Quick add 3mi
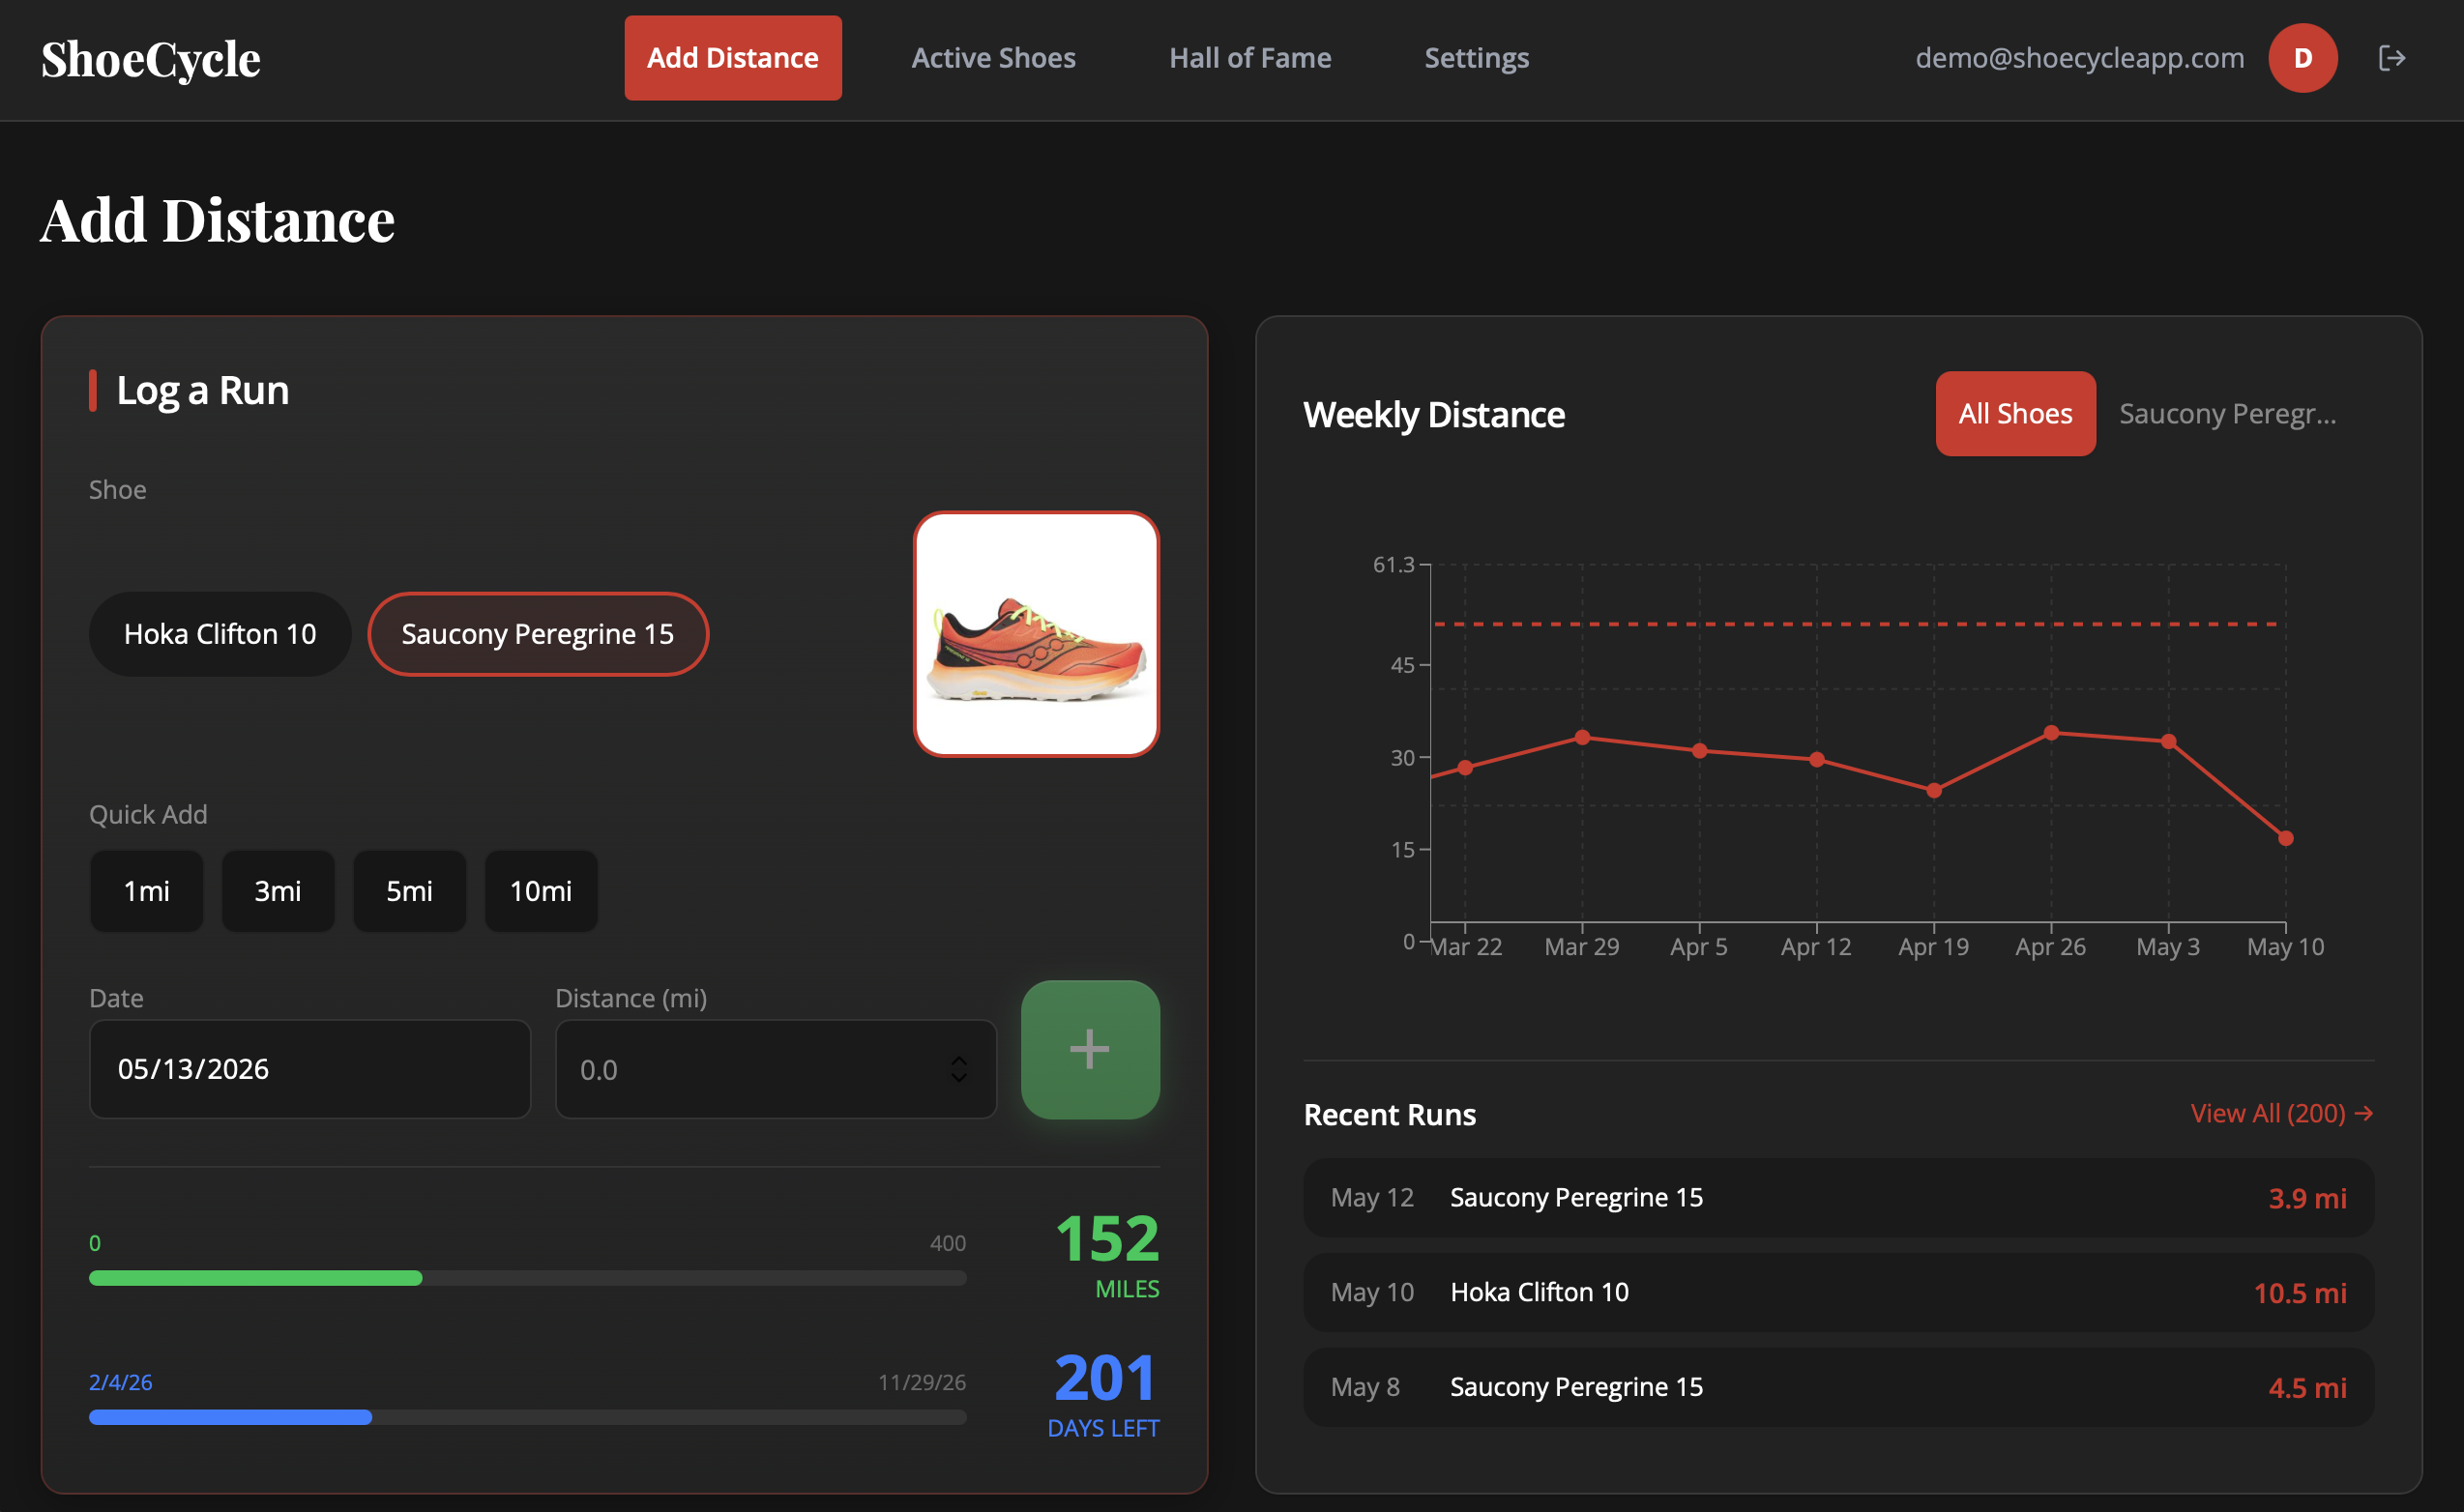The width and height of the screenshot is (2464, 1512). coord(278,891)
